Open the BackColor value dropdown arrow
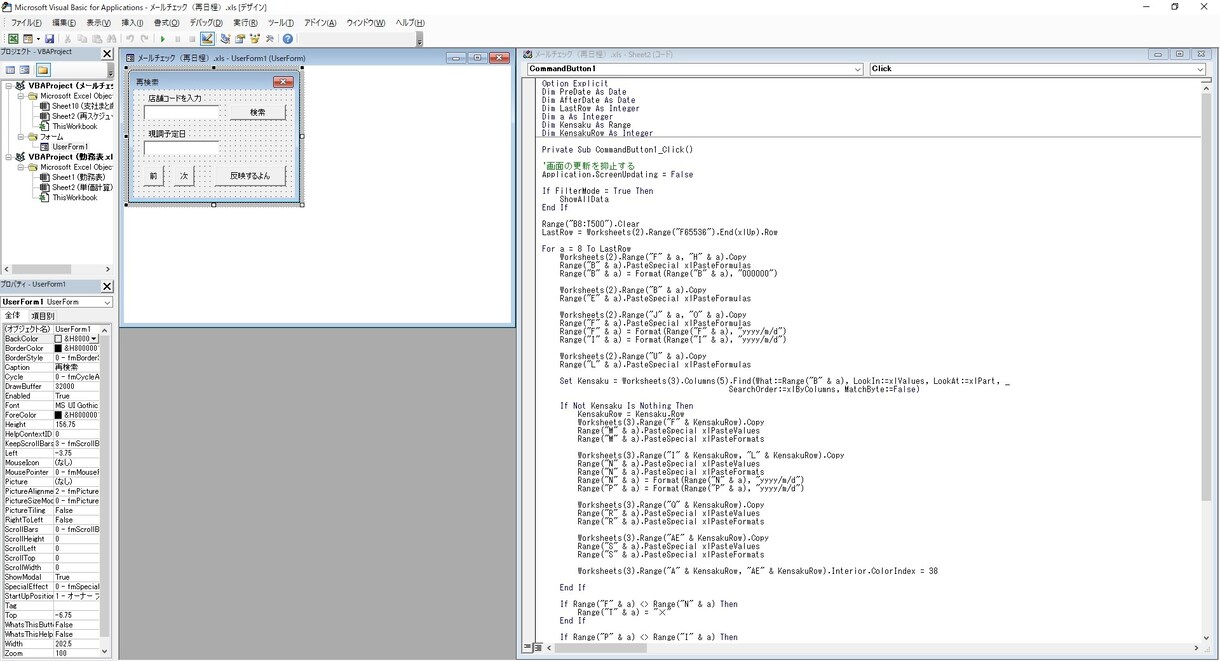1220x661 pixels. pos(95,339)
